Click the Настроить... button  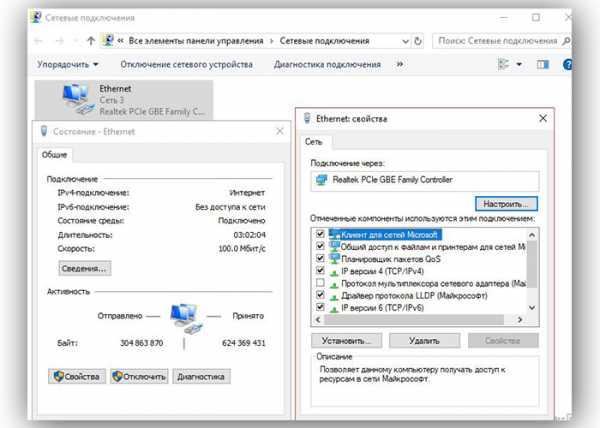pyautogui.click(x=506, y=204)
